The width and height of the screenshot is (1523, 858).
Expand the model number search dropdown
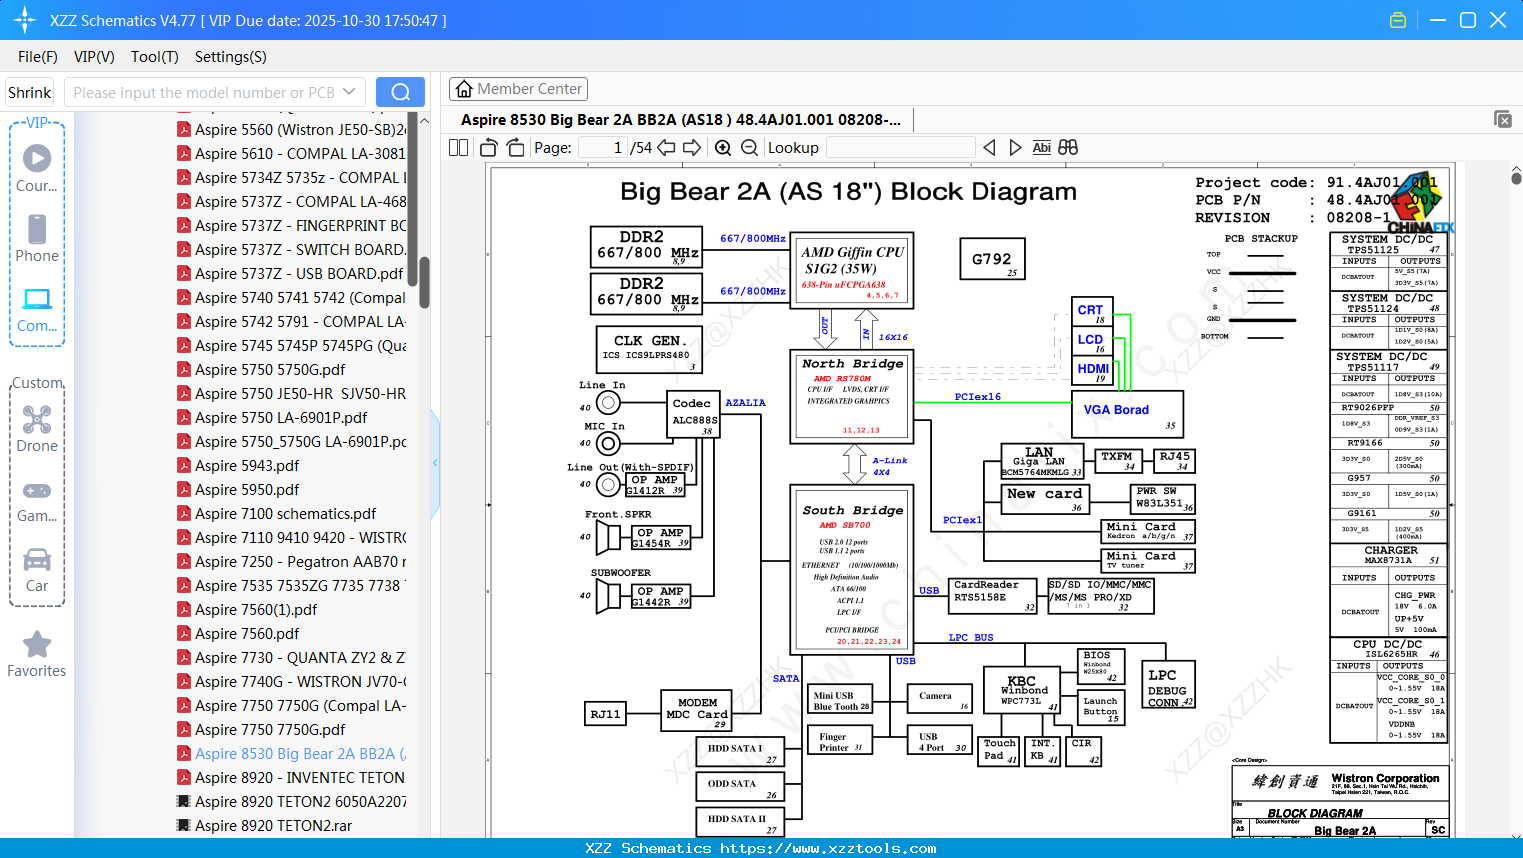349,92
